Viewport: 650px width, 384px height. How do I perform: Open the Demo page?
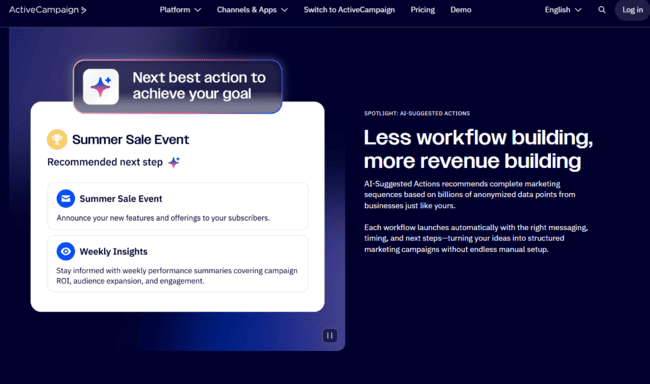pos(461,10)
